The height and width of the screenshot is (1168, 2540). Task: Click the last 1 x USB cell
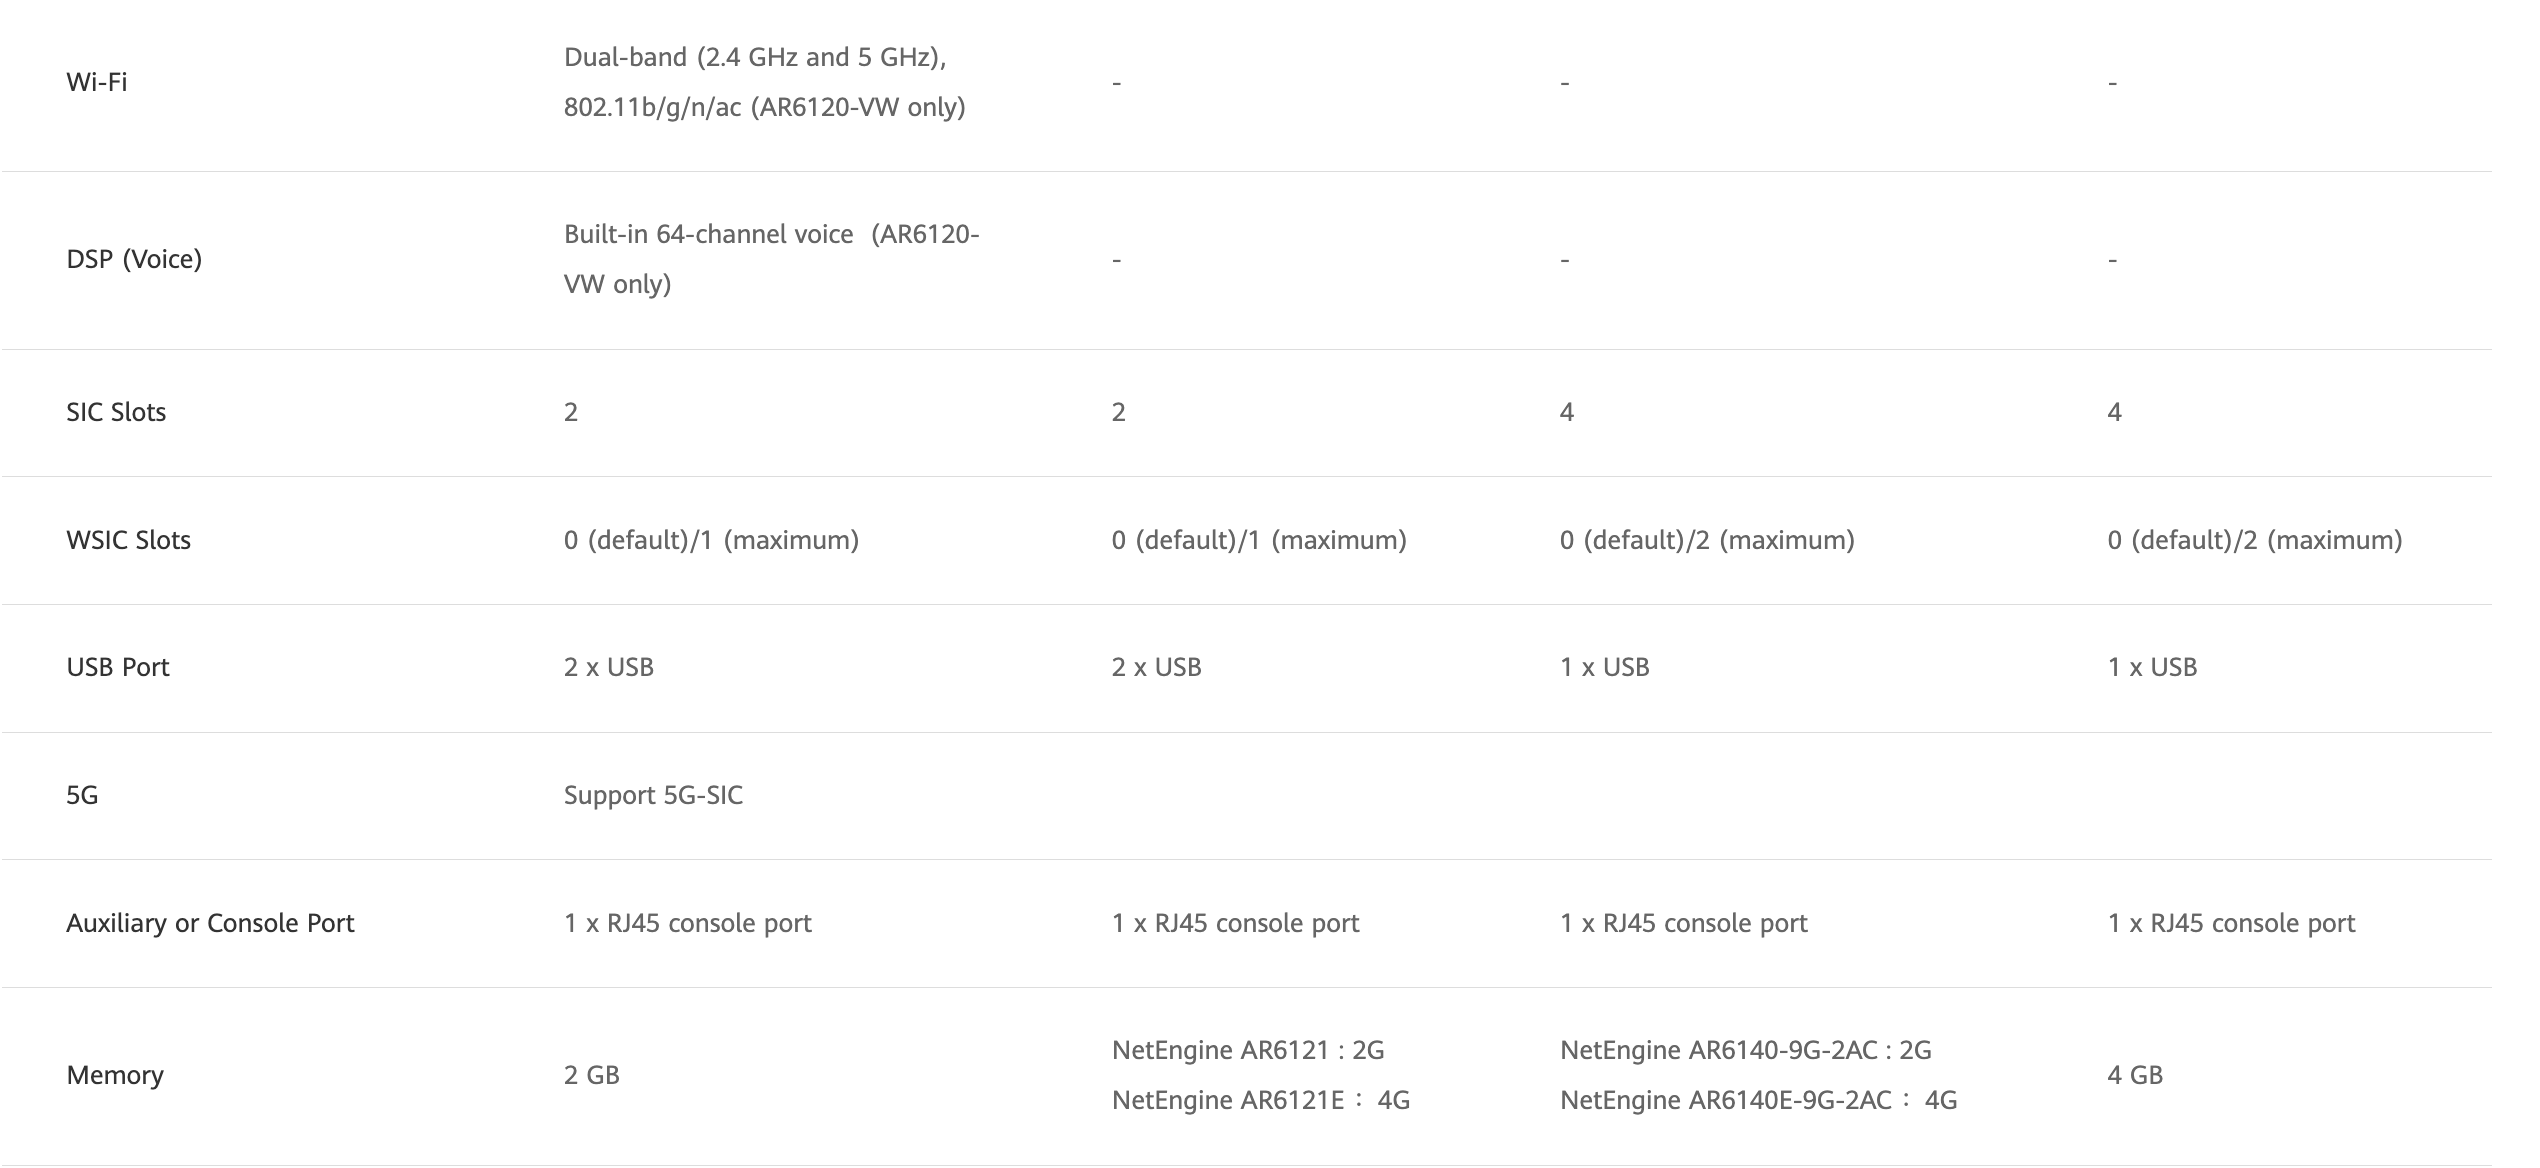point(2152,667)
